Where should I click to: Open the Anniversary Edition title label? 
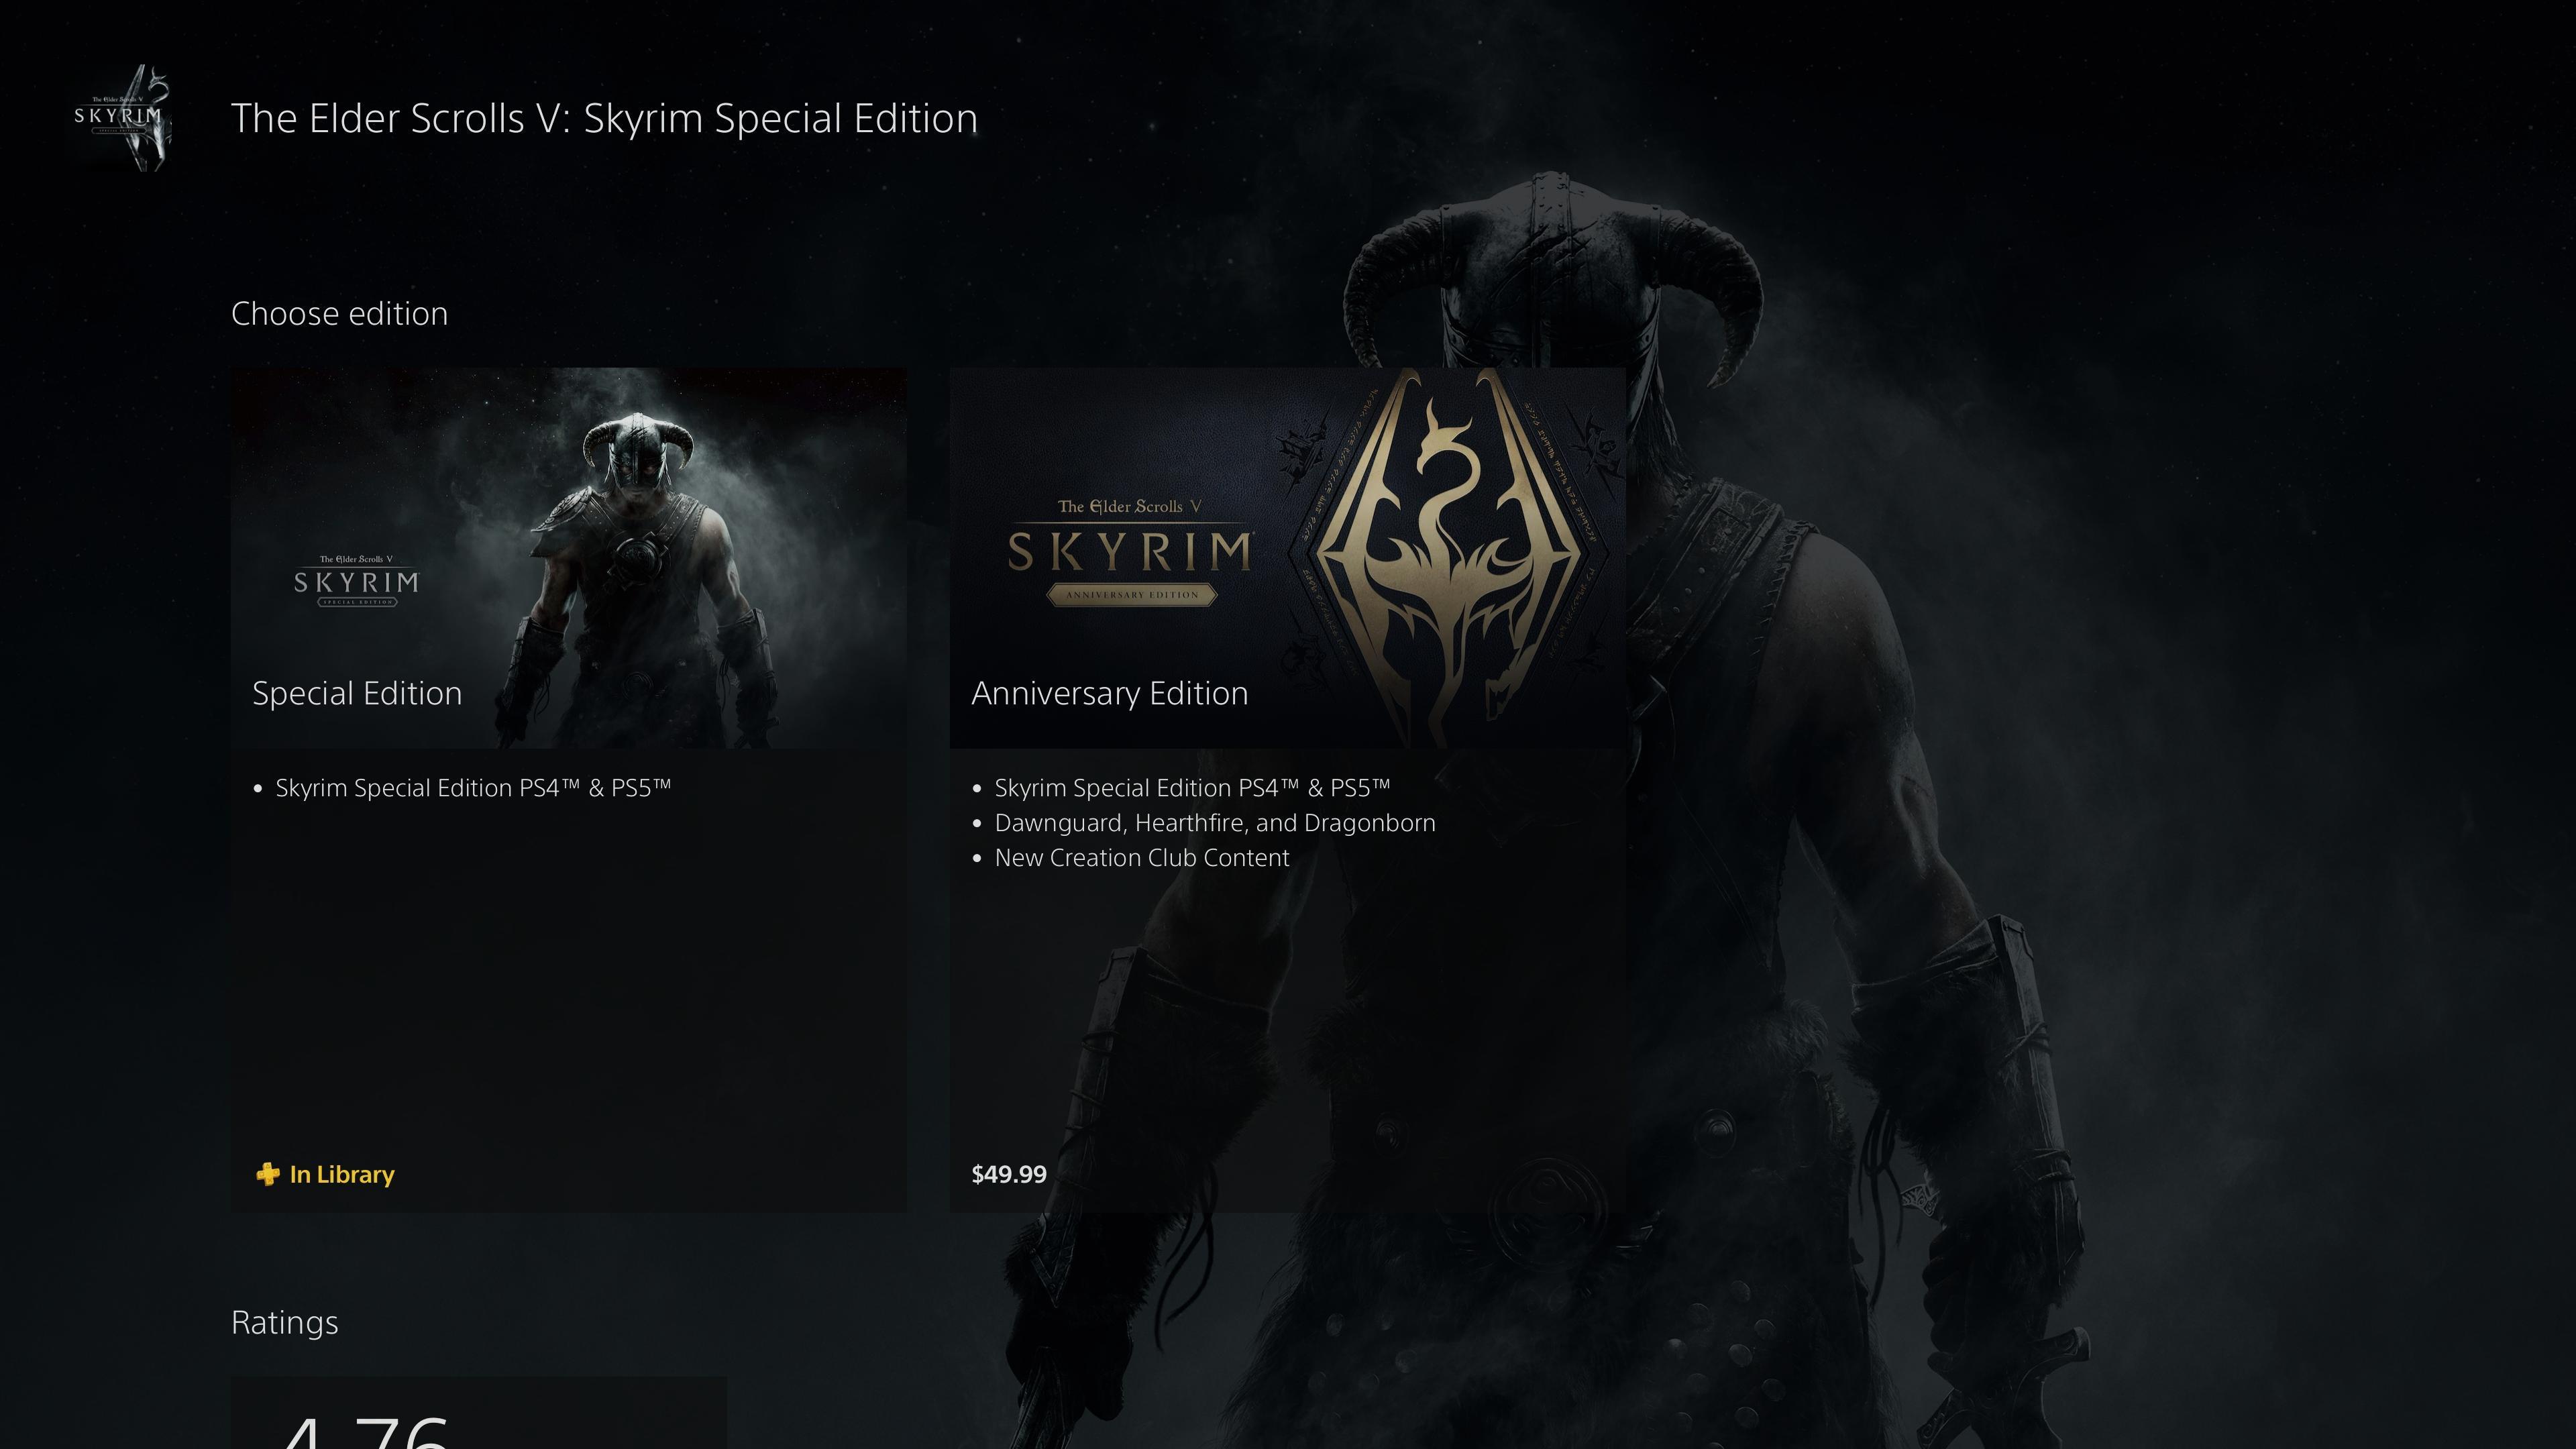tap(1109, 693)
